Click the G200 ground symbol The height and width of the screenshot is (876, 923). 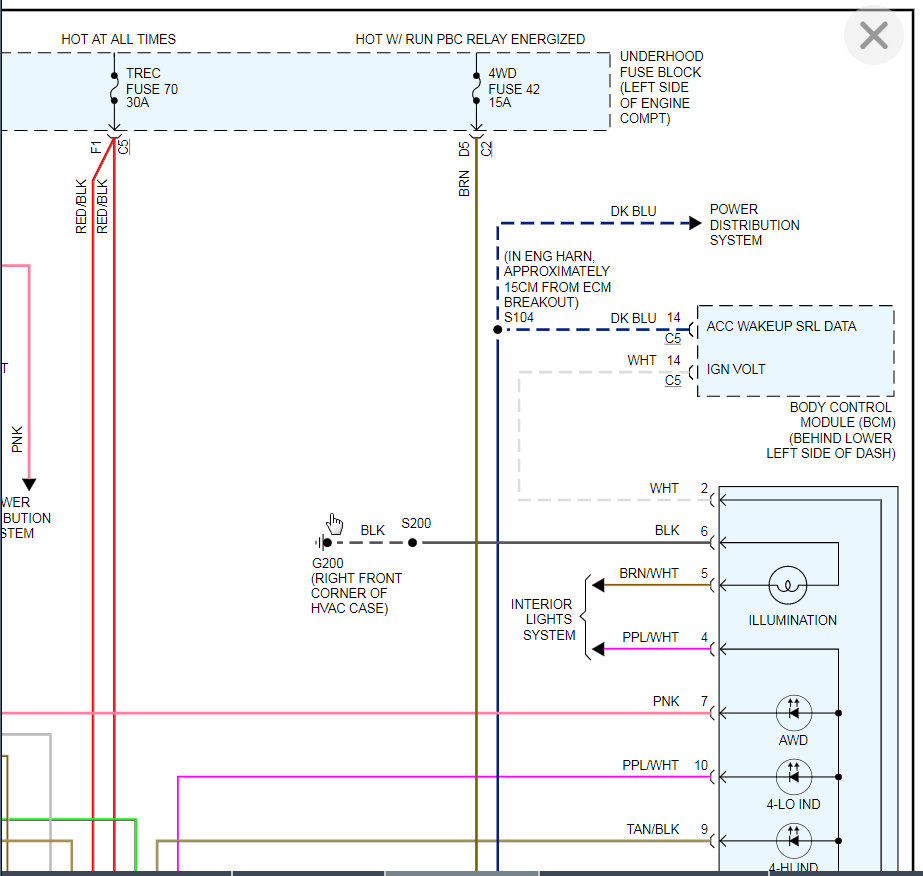(323, 543)
